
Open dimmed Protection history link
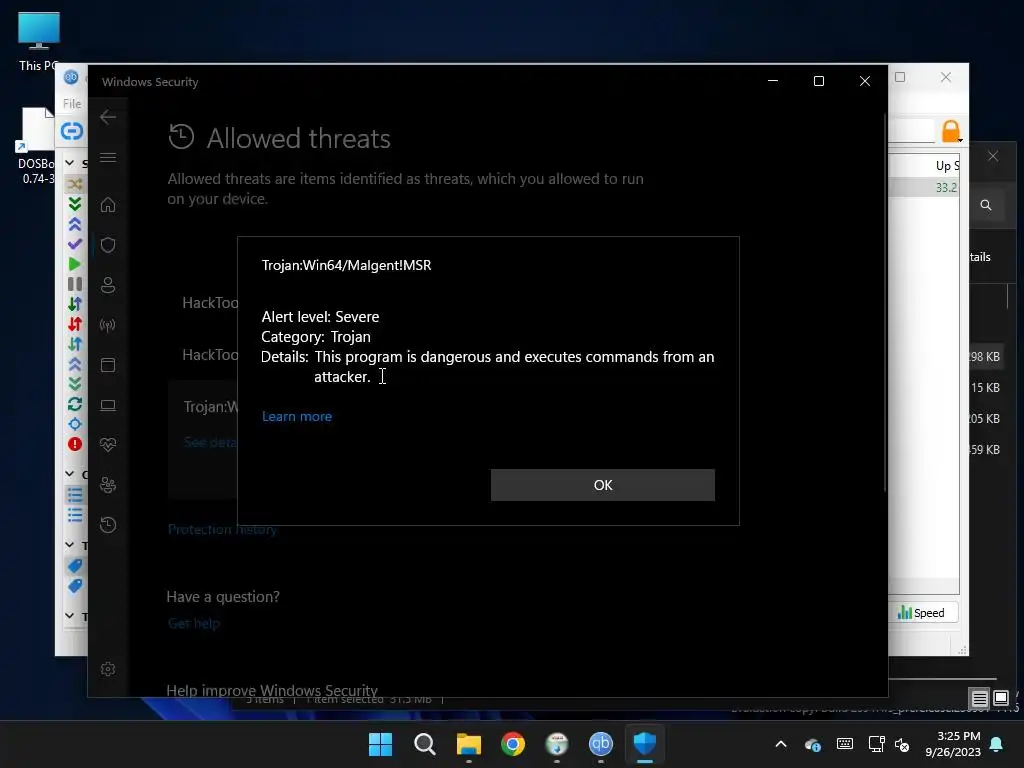[222, 530]
